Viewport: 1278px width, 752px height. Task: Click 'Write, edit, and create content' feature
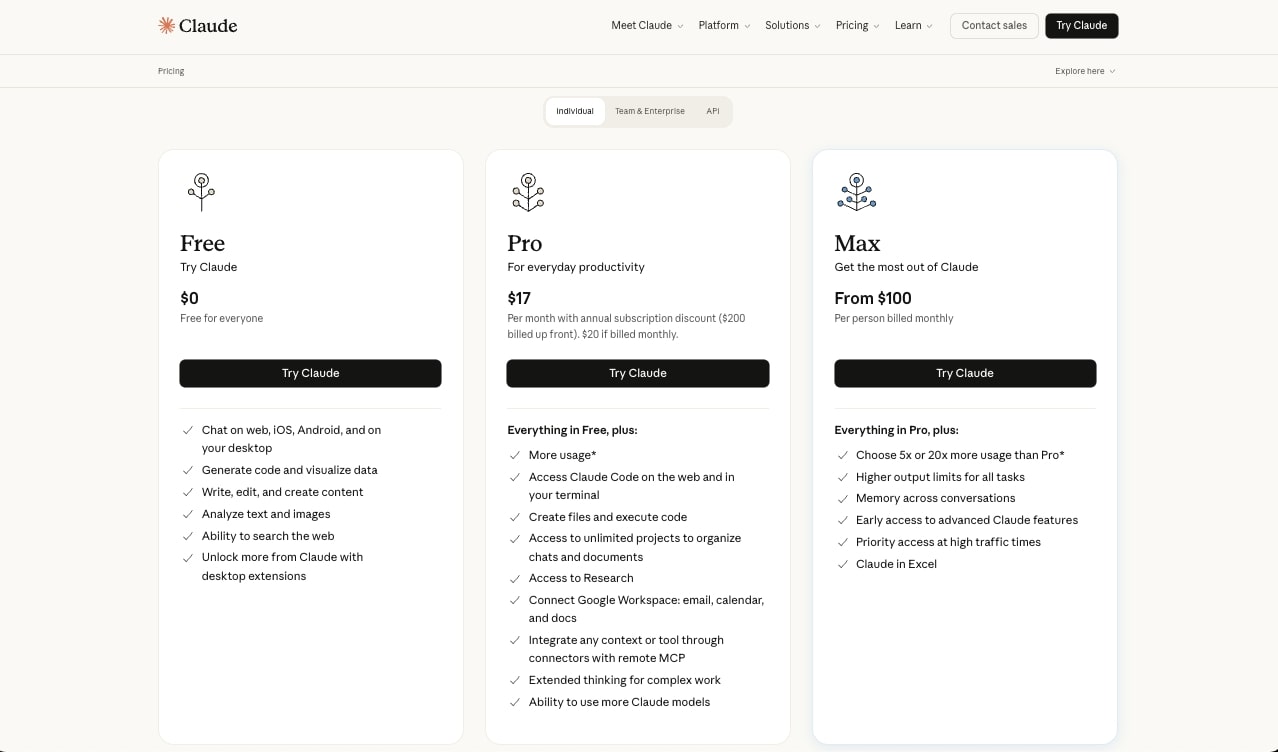(x=282, y=492)
